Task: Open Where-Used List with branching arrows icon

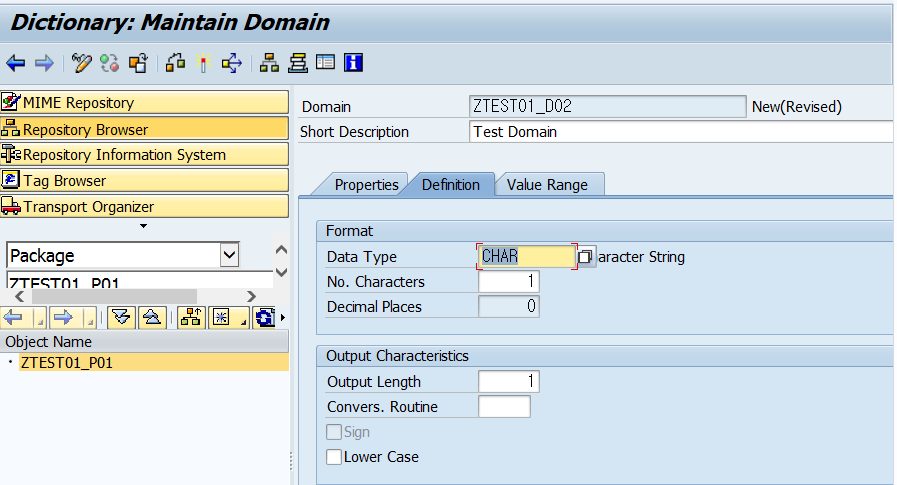Action: (x=232, y=63)
